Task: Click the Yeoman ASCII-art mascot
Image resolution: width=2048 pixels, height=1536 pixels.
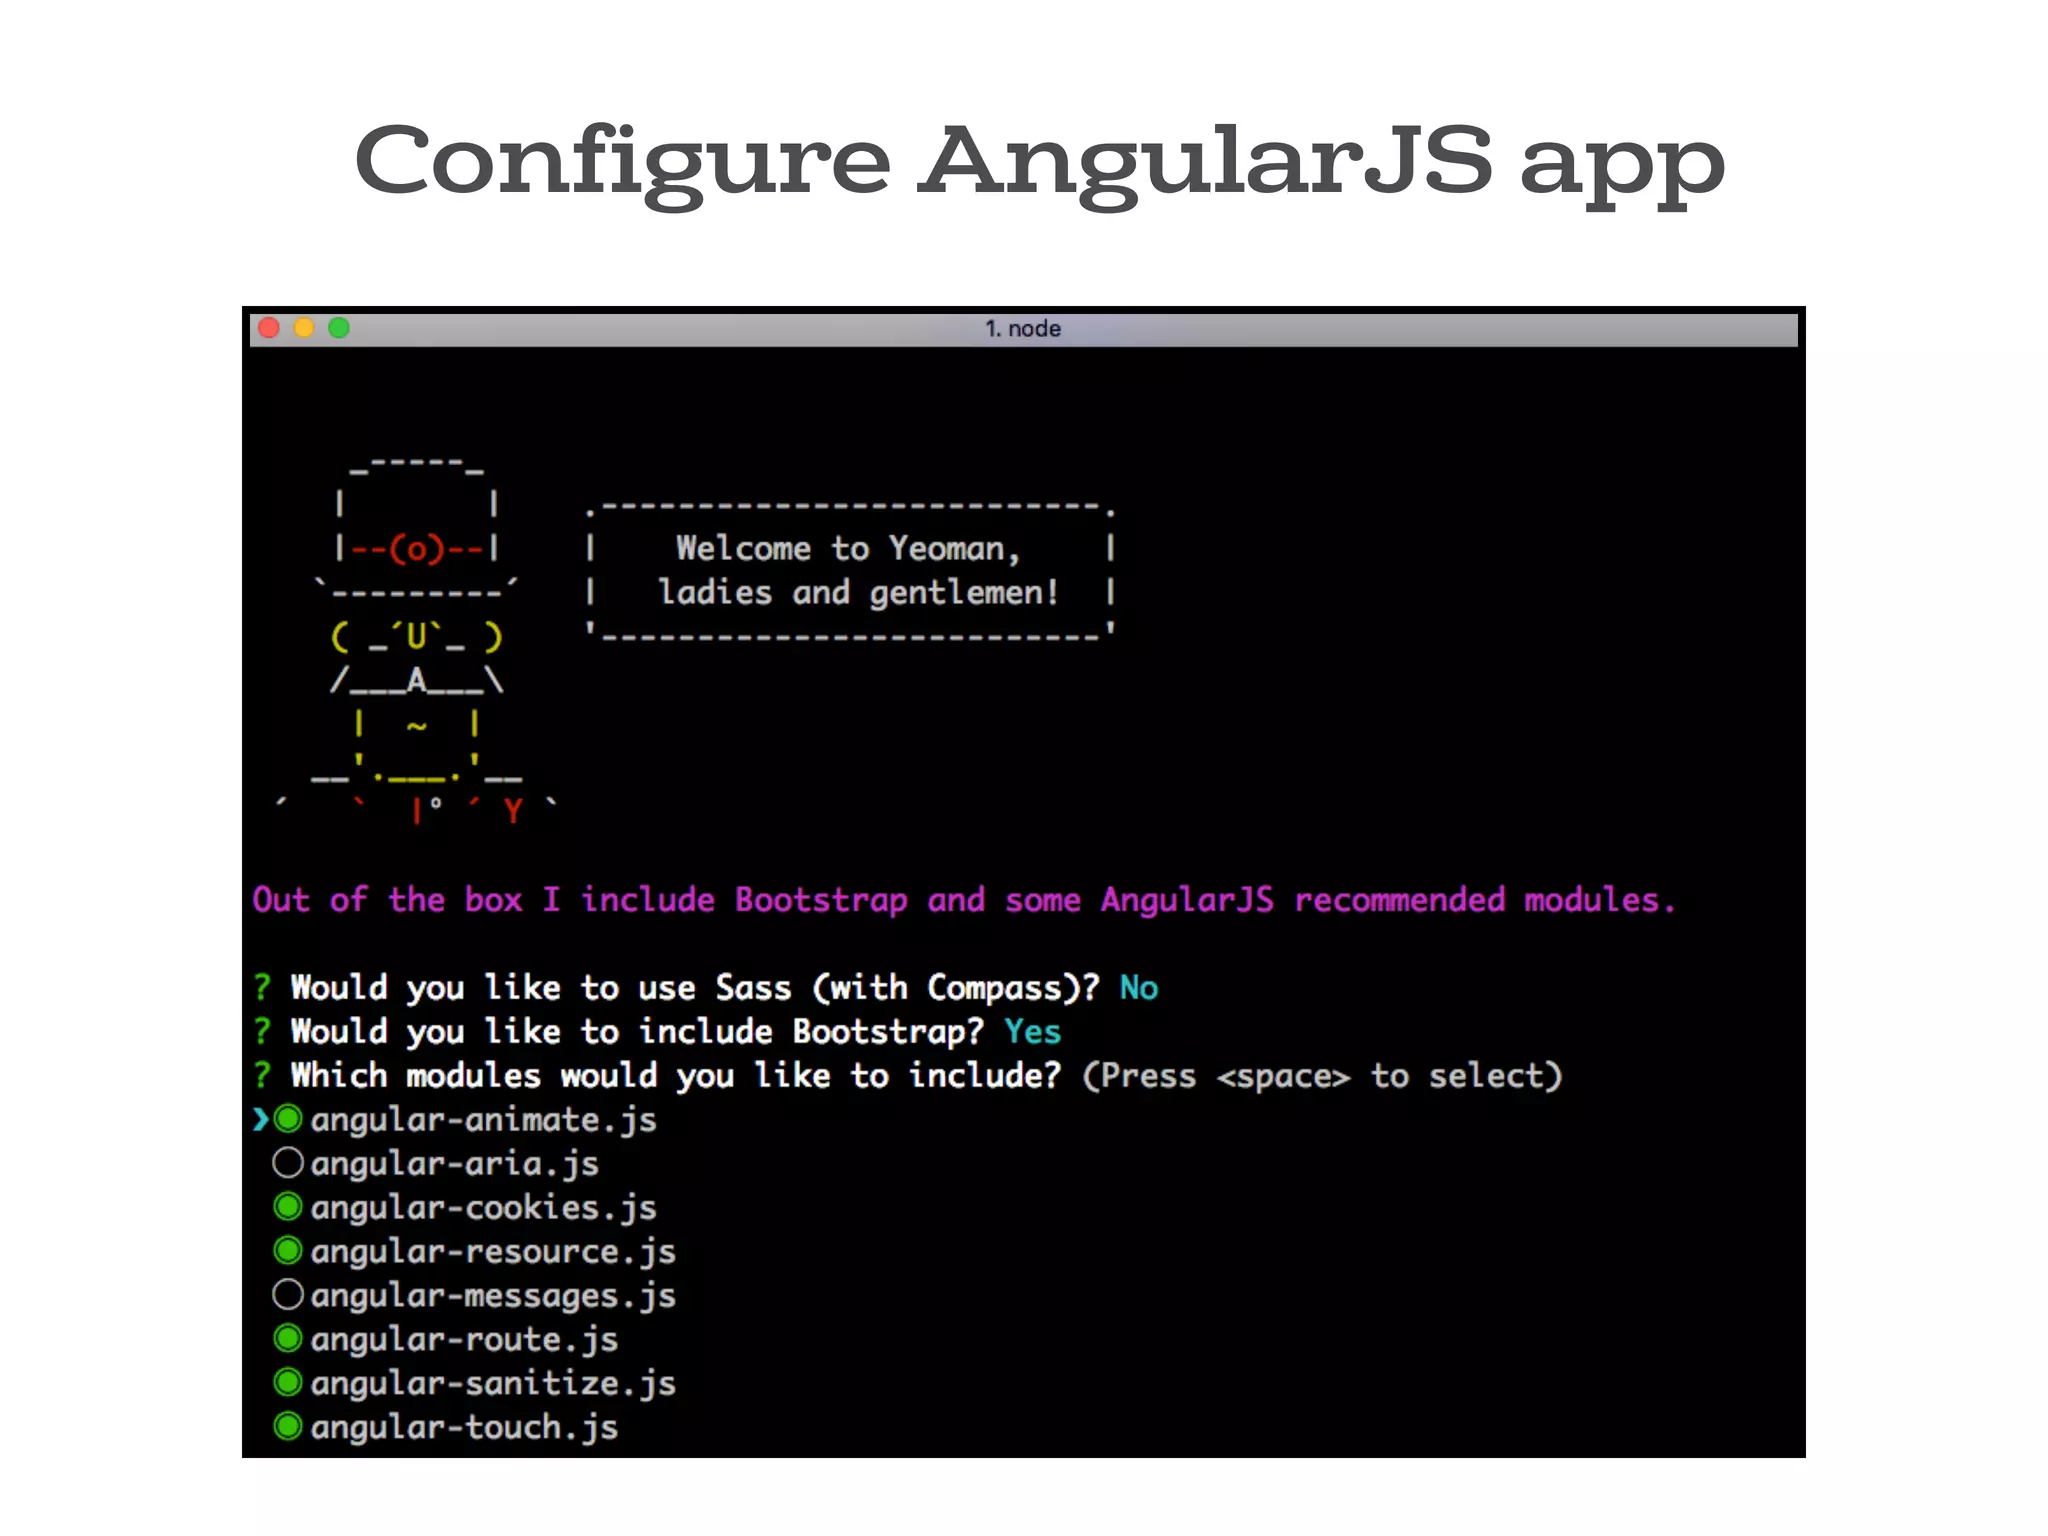Action: coord(416,640)
